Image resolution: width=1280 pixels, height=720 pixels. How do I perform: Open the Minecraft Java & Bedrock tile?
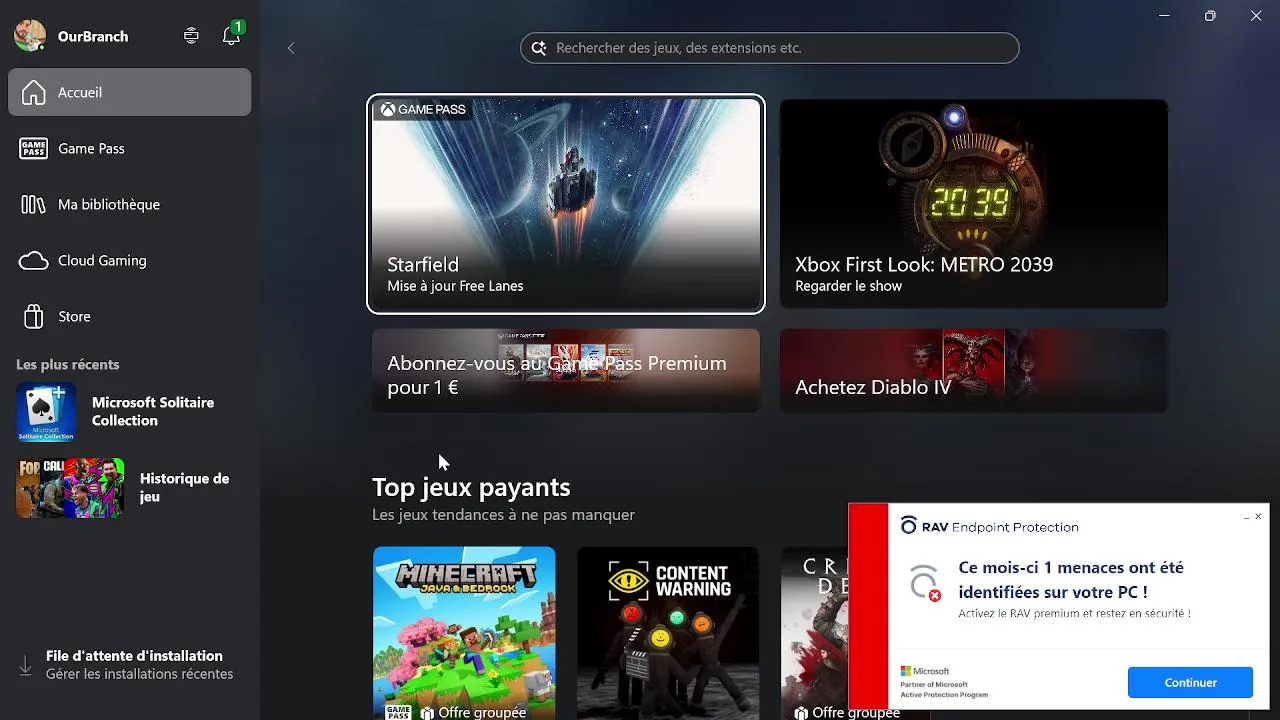point(464,633)
